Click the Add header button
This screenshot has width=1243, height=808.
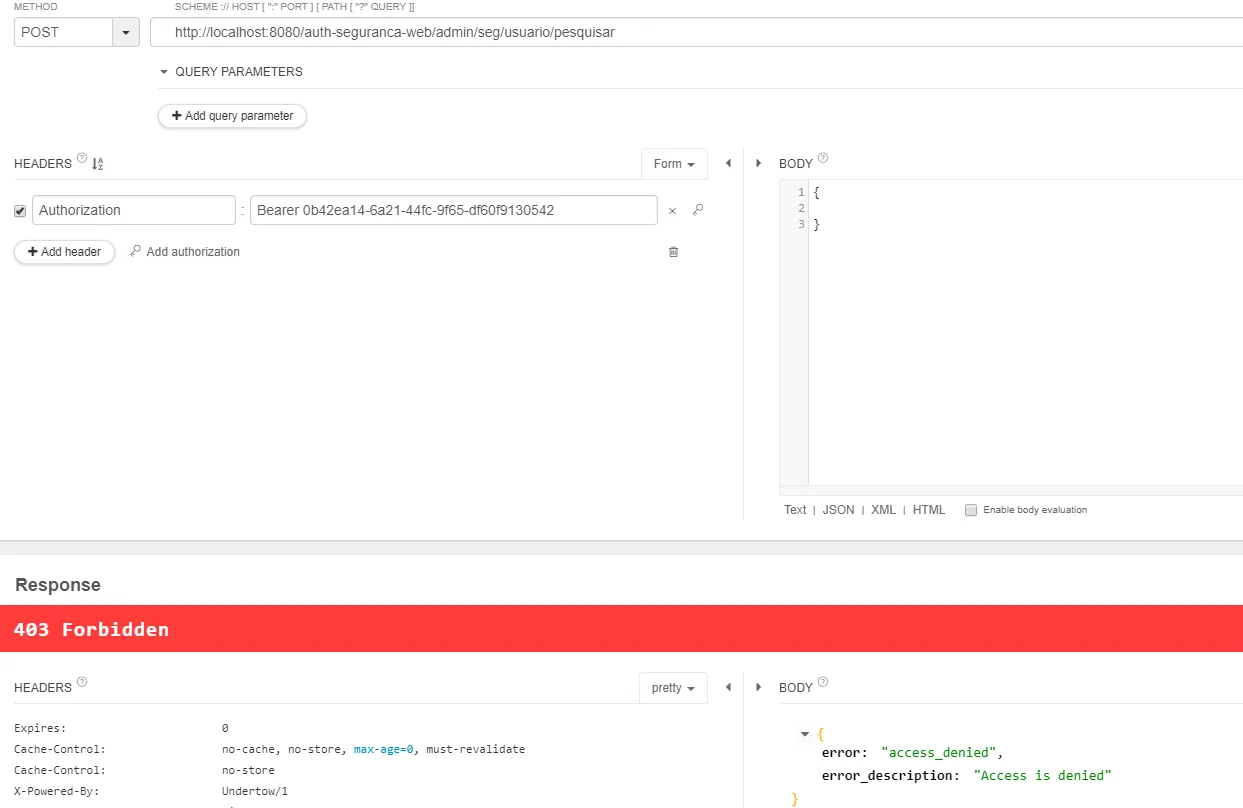pos(64,252)
